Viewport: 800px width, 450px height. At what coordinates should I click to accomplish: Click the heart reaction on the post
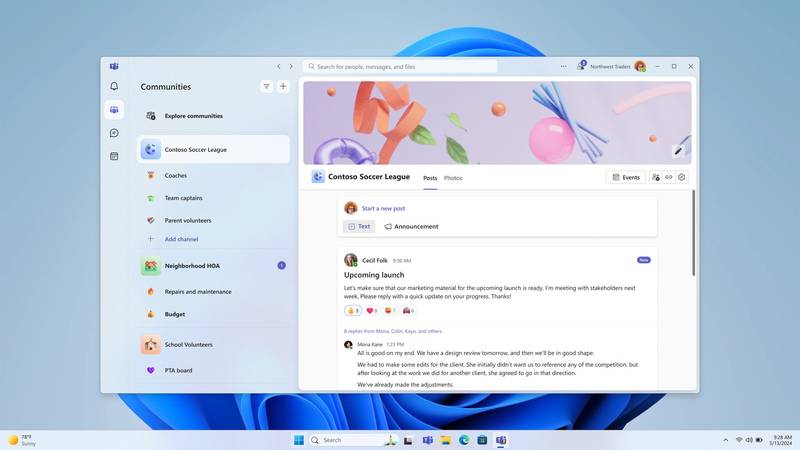click(x=372, y=310)
